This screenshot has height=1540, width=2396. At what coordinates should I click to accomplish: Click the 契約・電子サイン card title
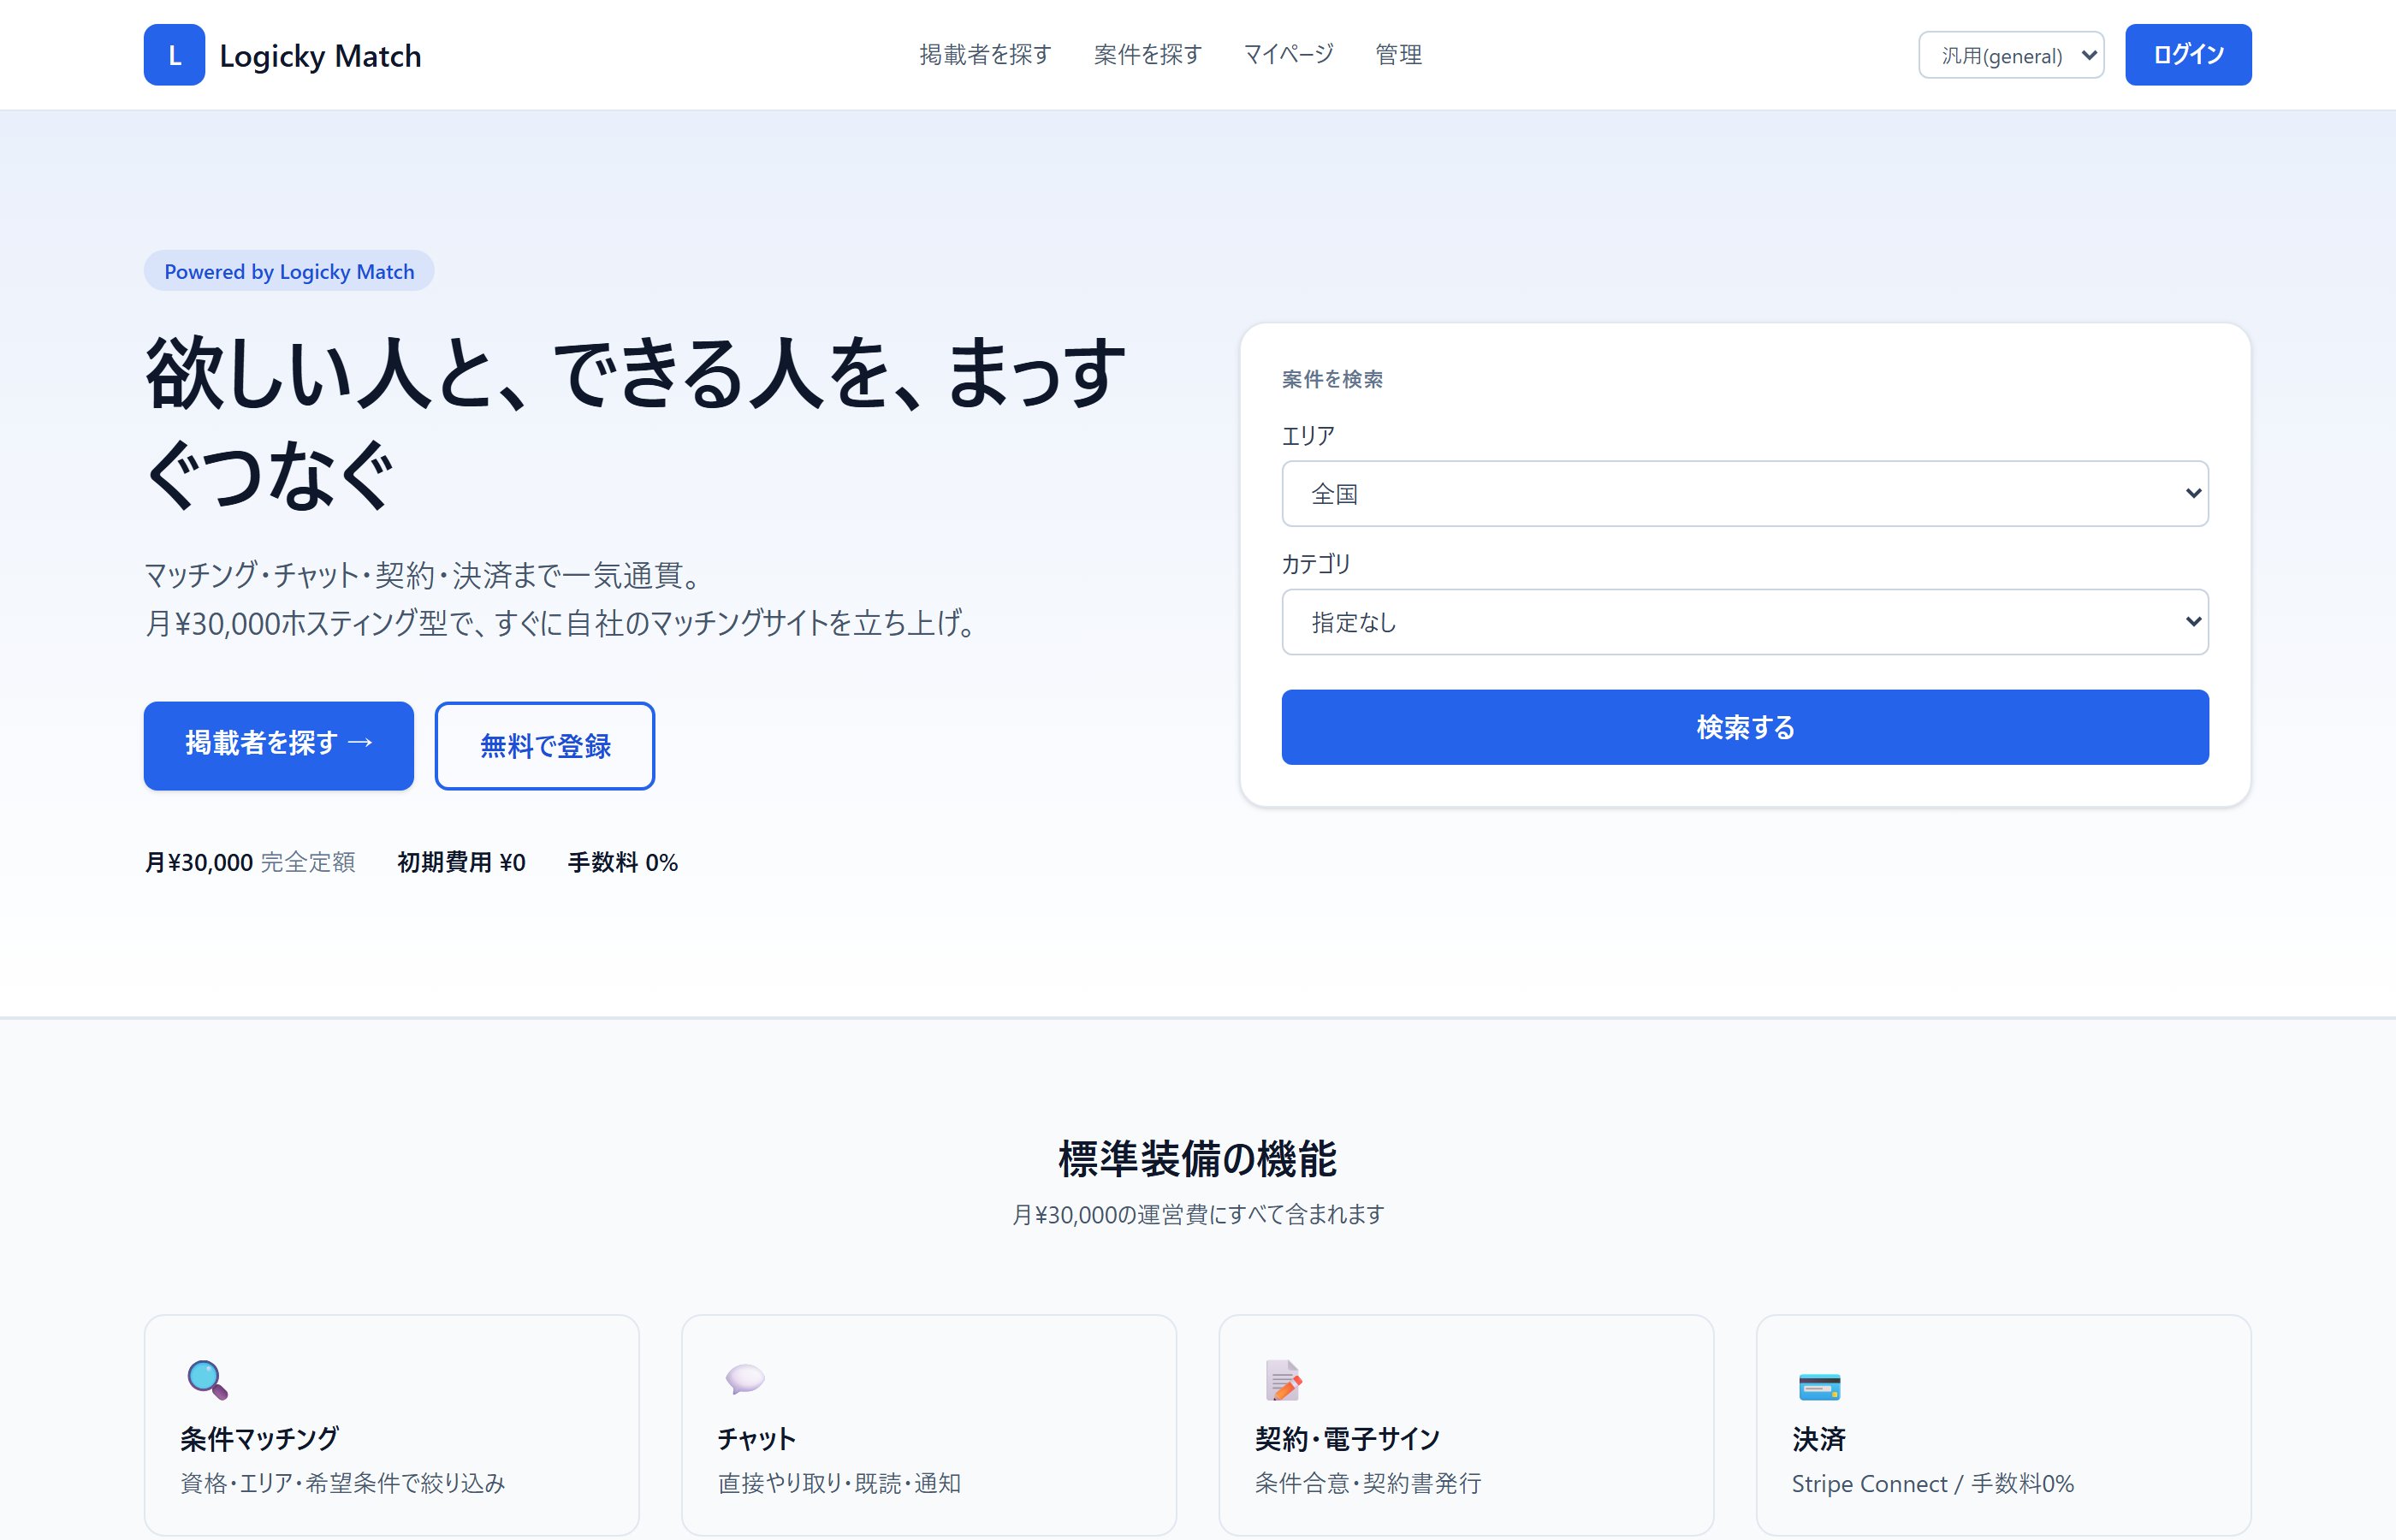point(1347,1439)
